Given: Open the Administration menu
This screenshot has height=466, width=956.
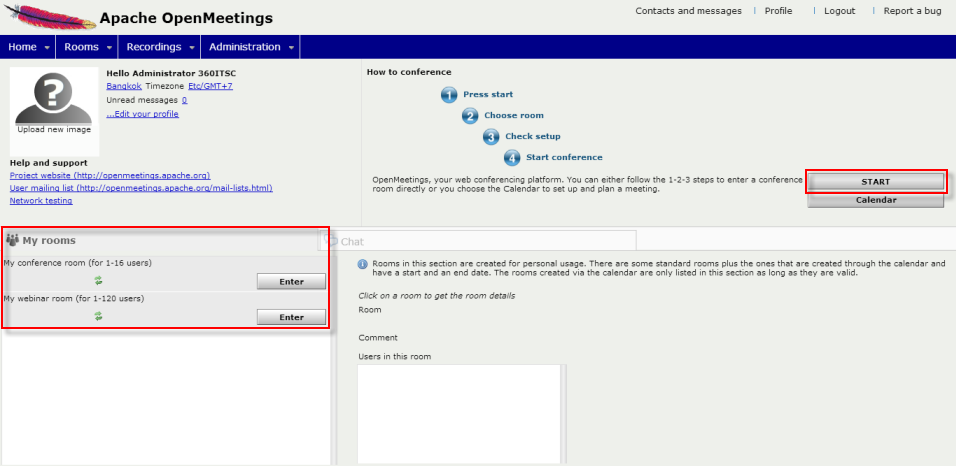Looking at the screenshot, I should [x=251, y=47].
